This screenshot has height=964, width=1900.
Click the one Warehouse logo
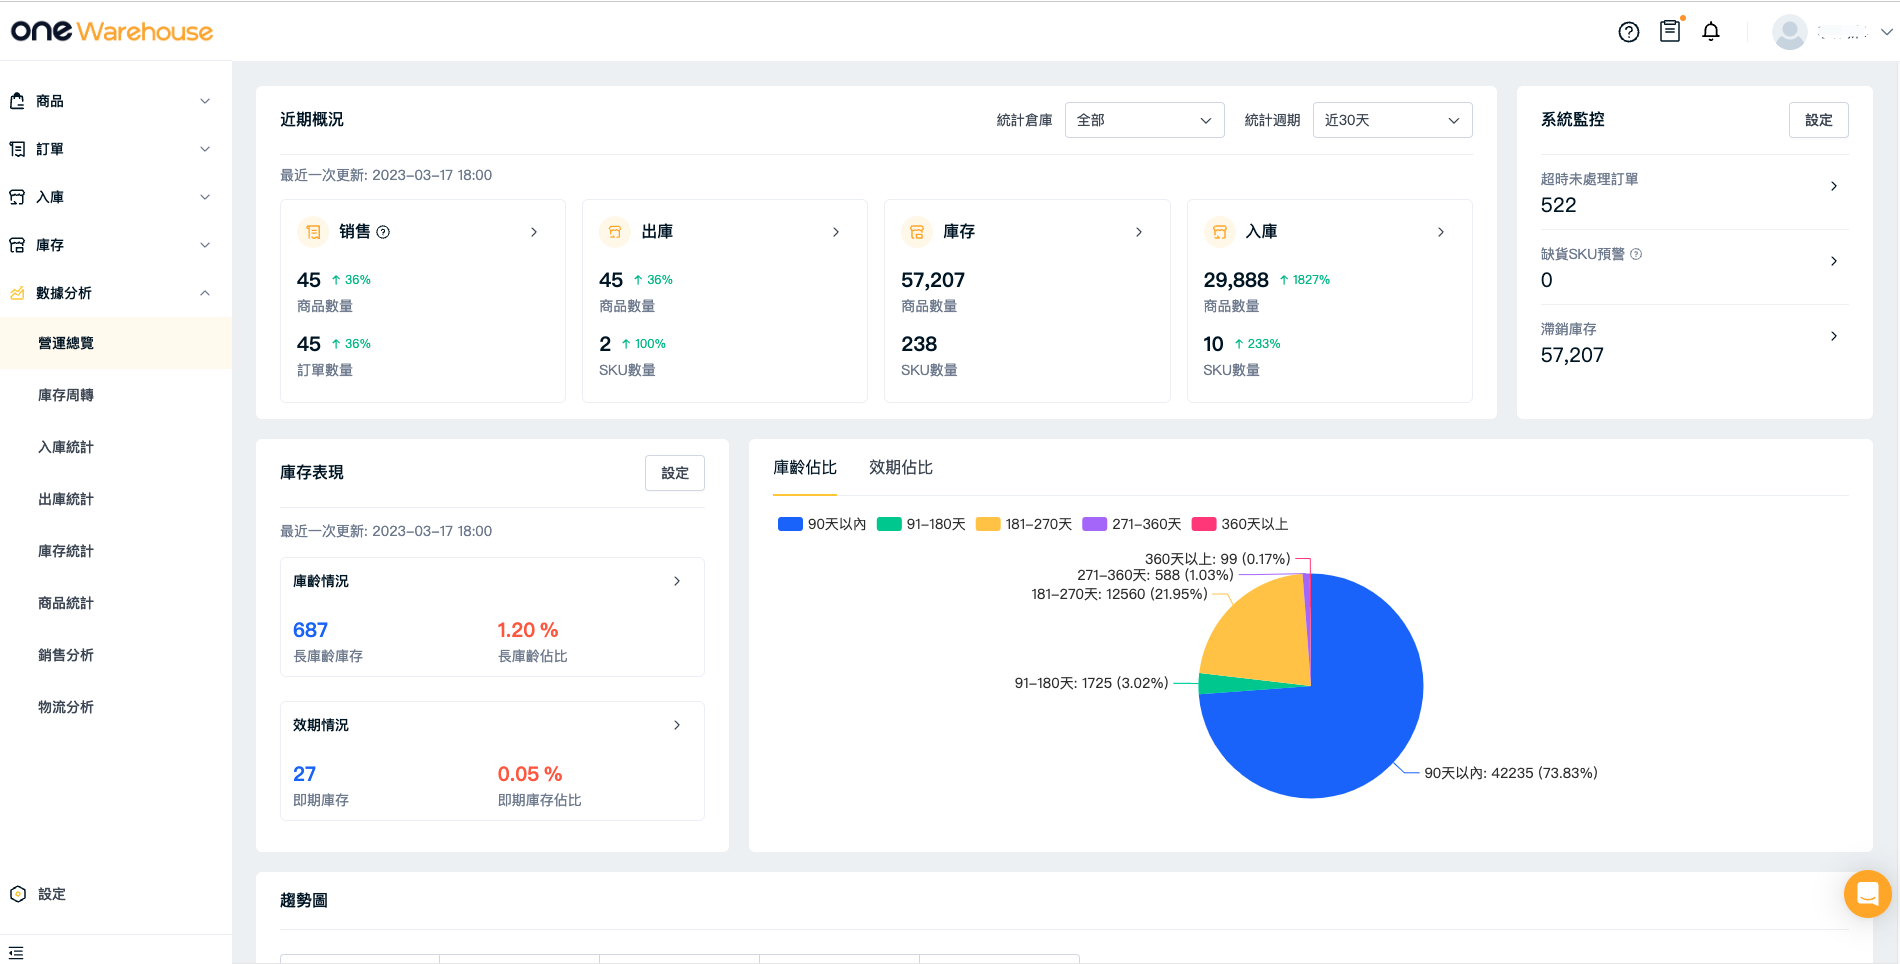point(112,32)
